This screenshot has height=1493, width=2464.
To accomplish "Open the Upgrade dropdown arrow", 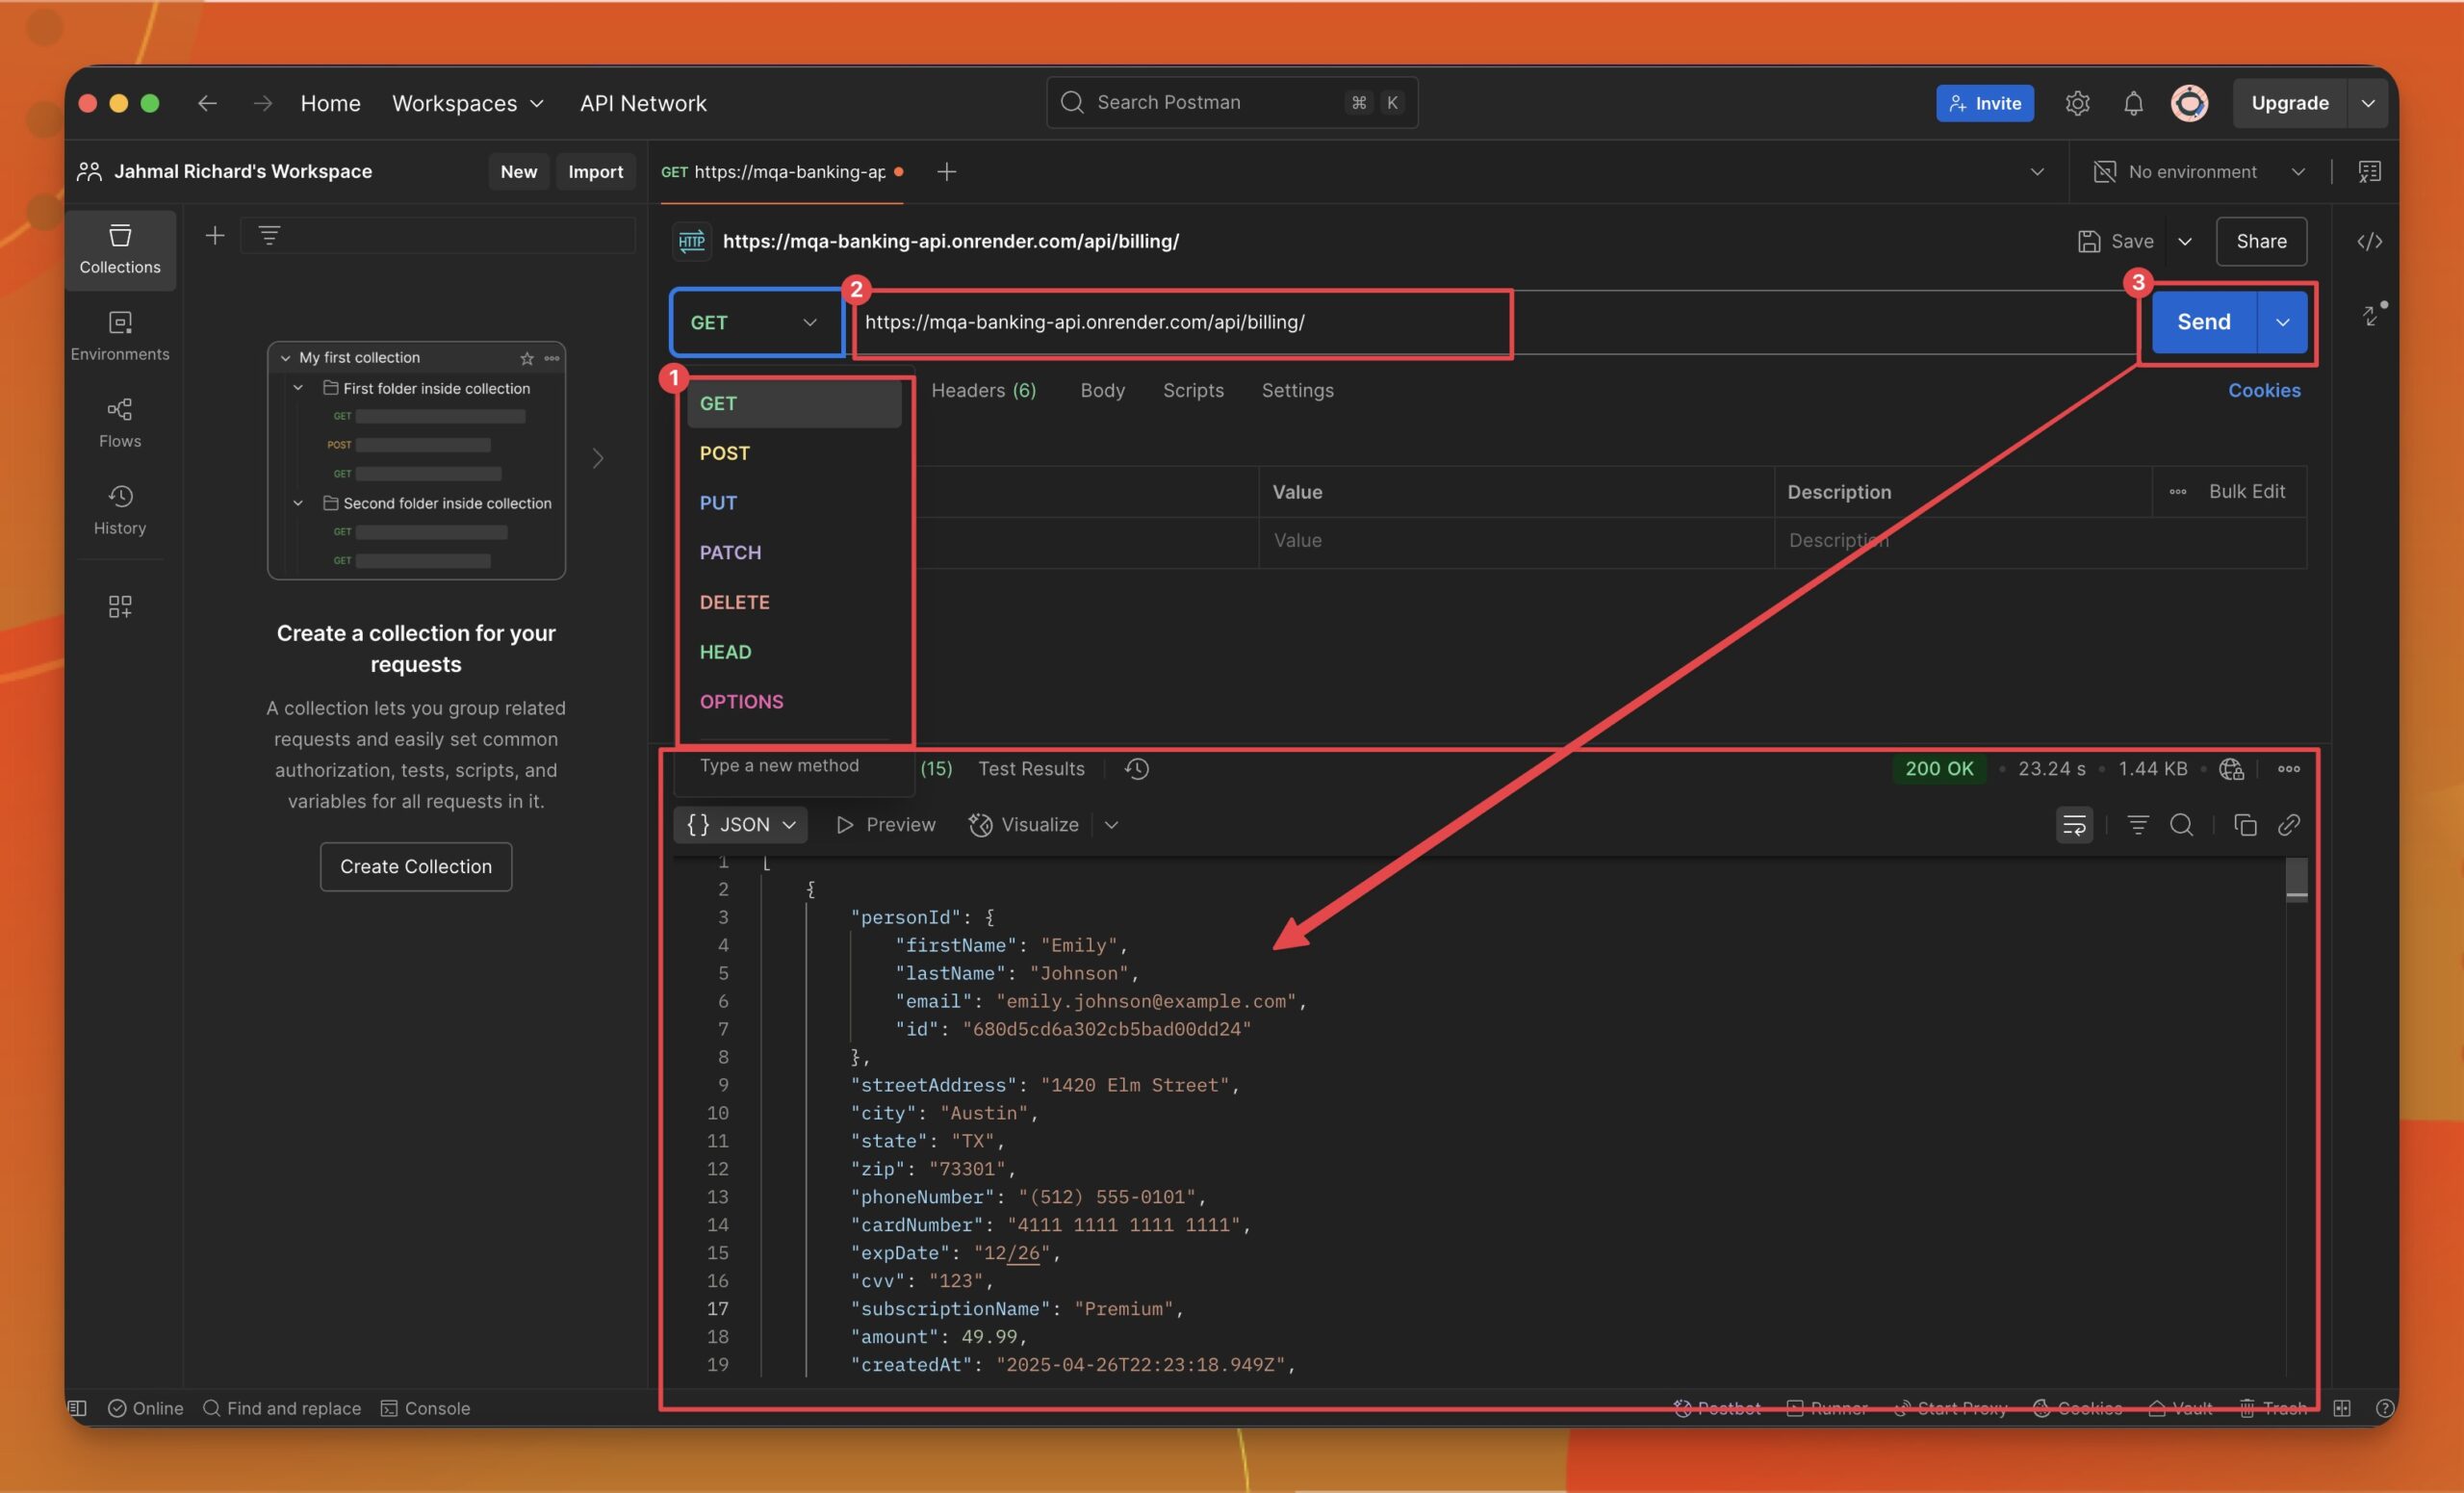I will pos(2367,103).
